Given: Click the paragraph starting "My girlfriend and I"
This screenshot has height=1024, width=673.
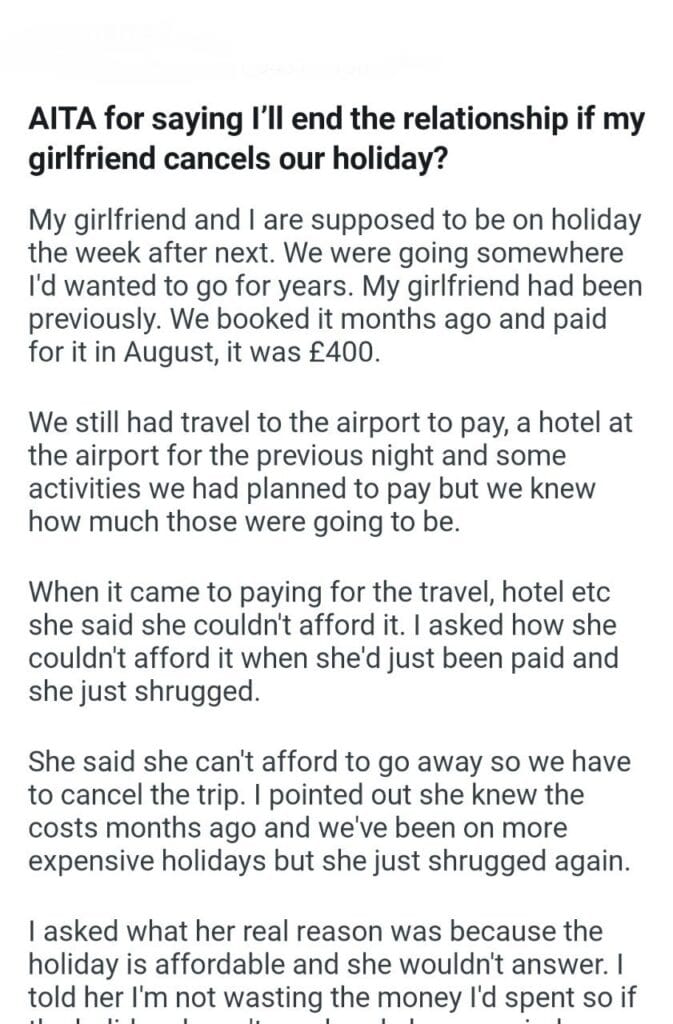Looking at the screenshot, I should pos(336,287).
